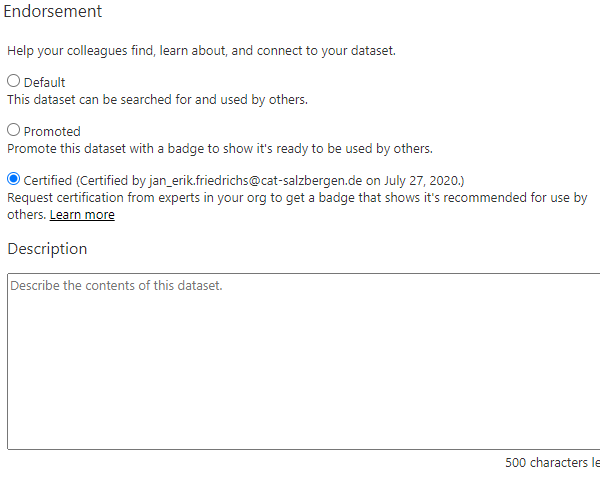Open the Learn more link
The width and height of the screenshot is (600, 480).
(82, 215)
